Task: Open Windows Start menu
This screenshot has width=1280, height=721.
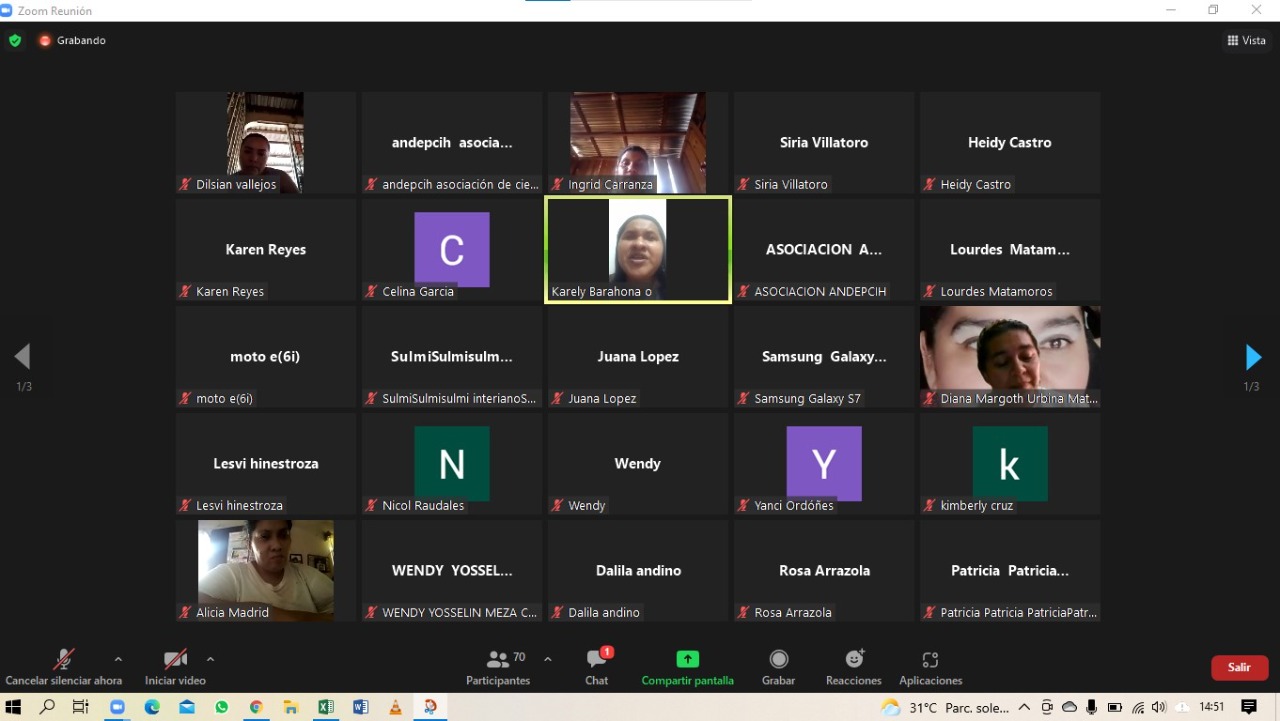Action: pyautogui.click(x=14, y=707)
